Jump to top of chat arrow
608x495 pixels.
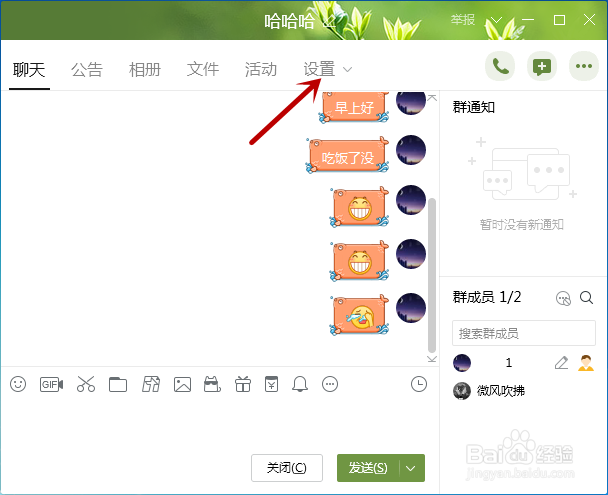click(x=432, y=98)
